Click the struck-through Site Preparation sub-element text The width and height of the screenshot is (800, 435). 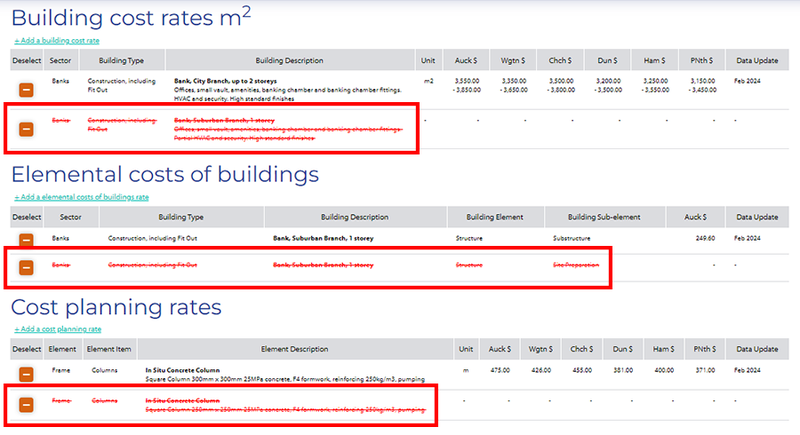coord(578,265)
